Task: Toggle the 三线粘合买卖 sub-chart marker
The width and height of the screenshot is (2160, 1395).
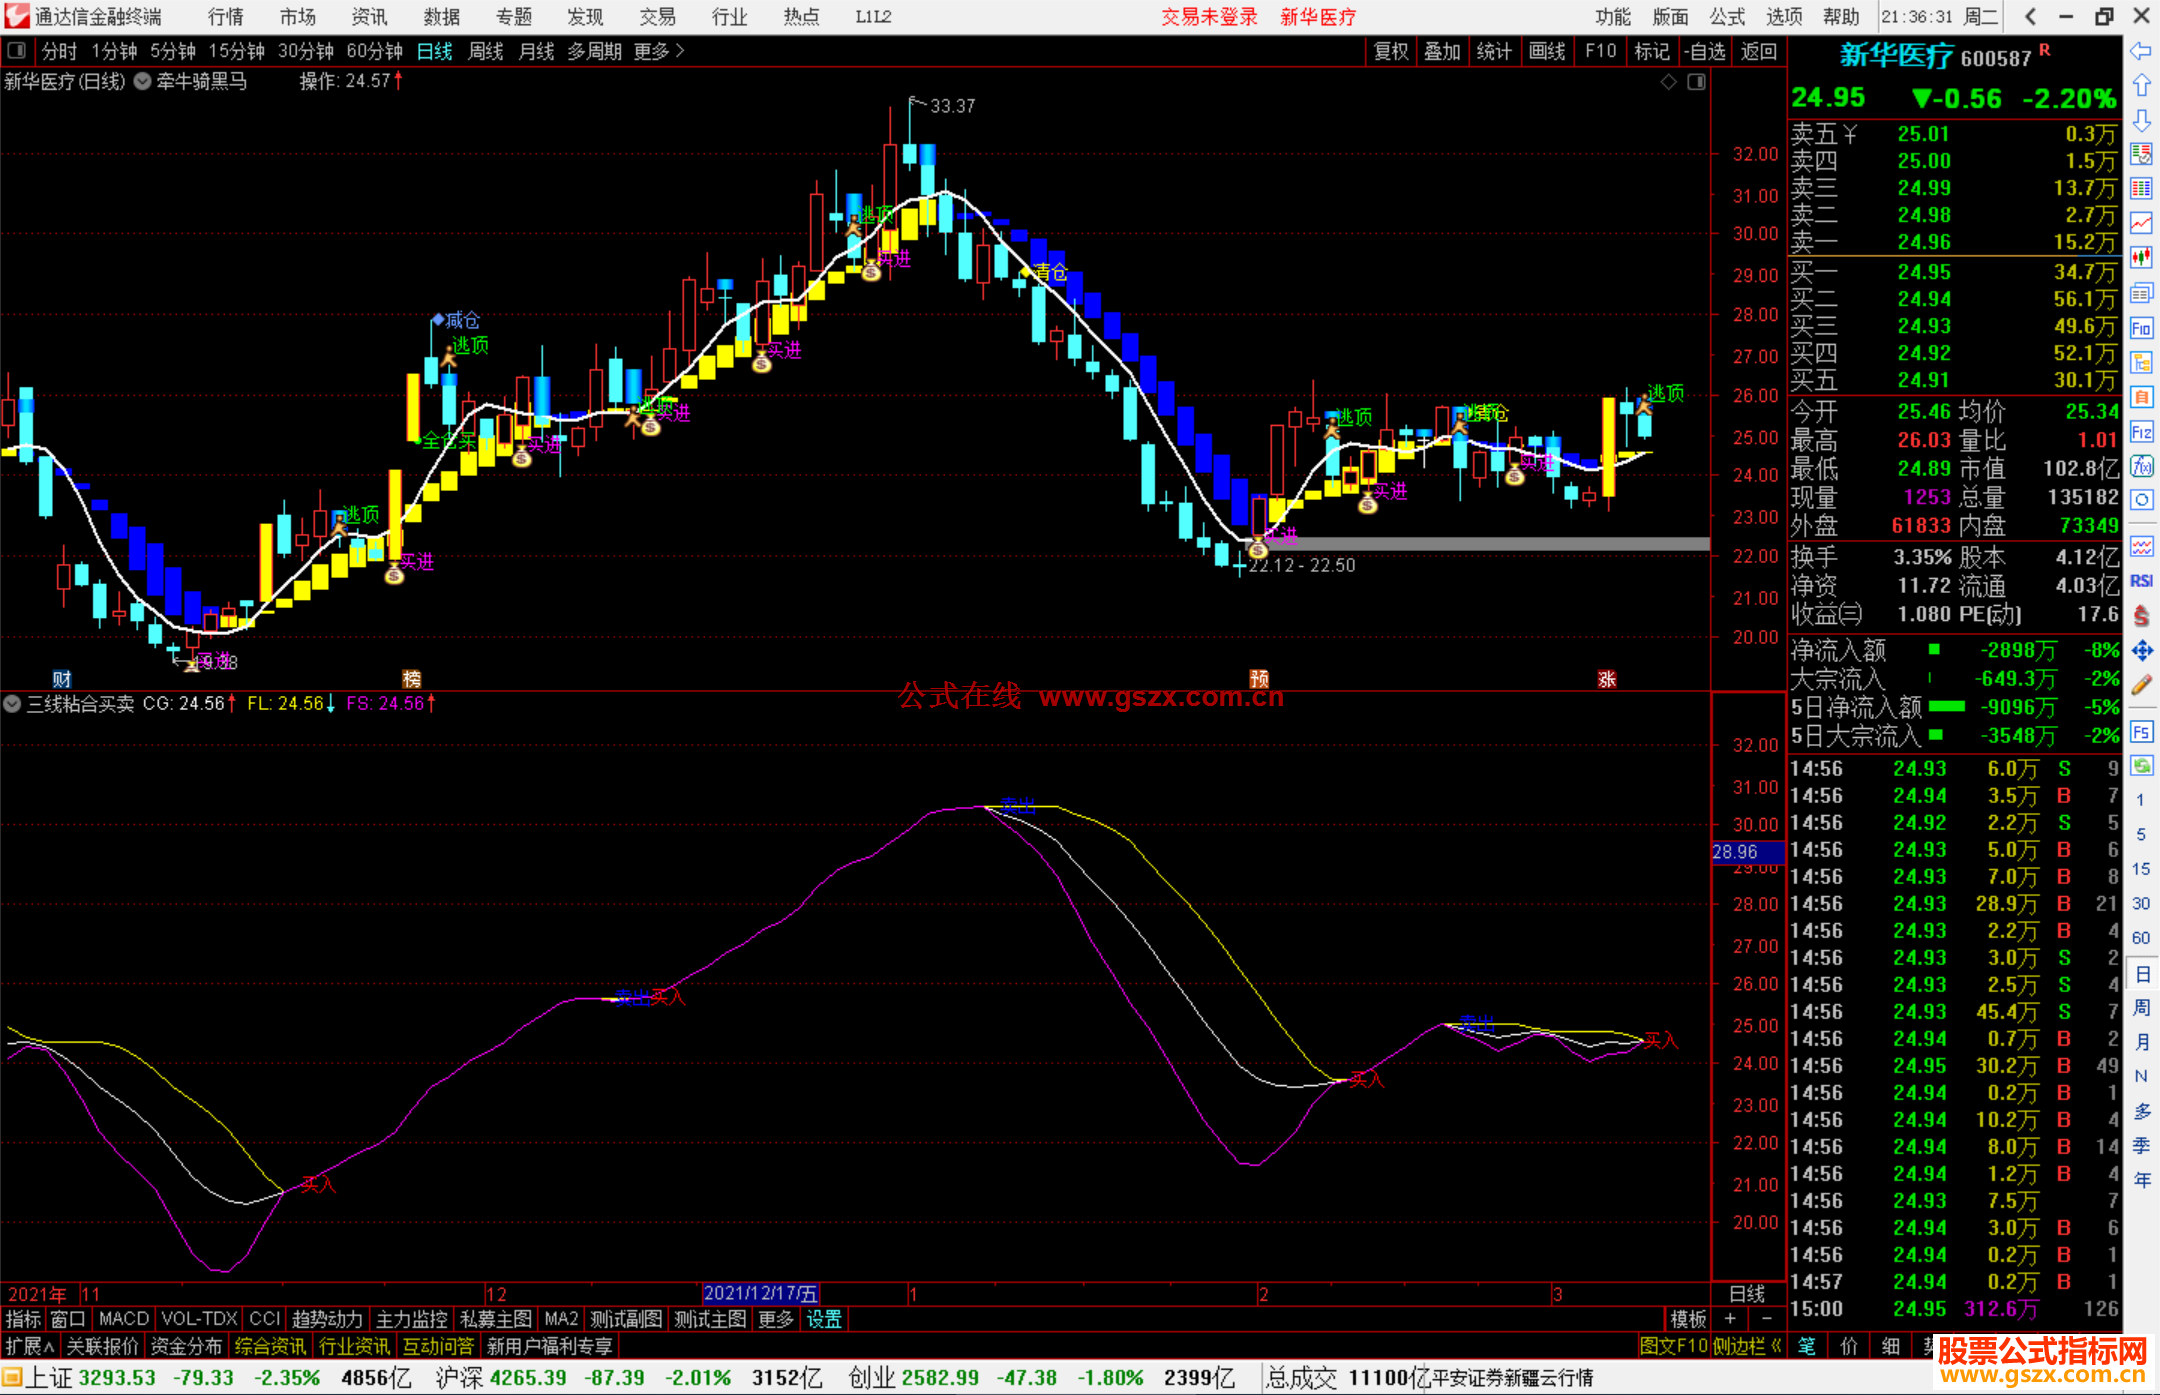Action: click(x=12, y=704)
